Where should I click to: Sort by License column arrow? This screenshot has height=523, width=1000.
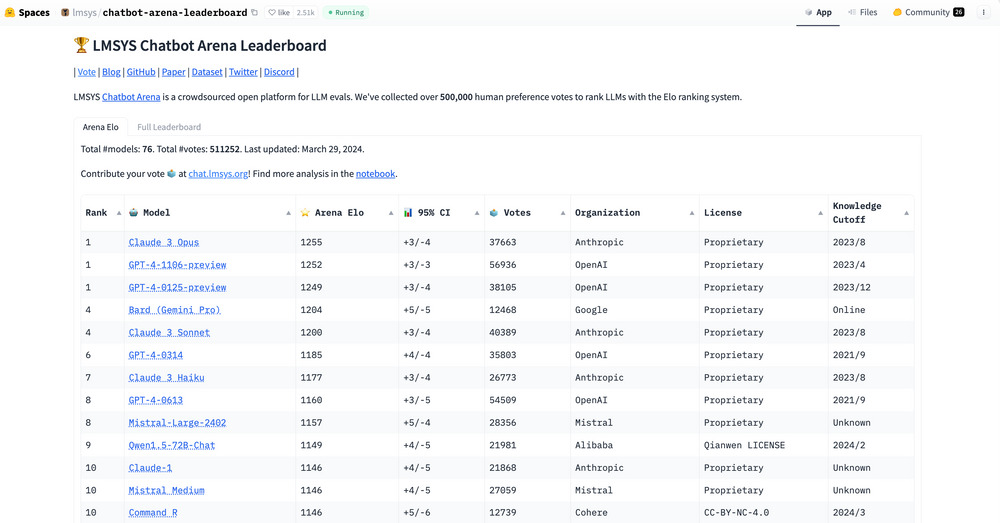(x=820, y=213)
